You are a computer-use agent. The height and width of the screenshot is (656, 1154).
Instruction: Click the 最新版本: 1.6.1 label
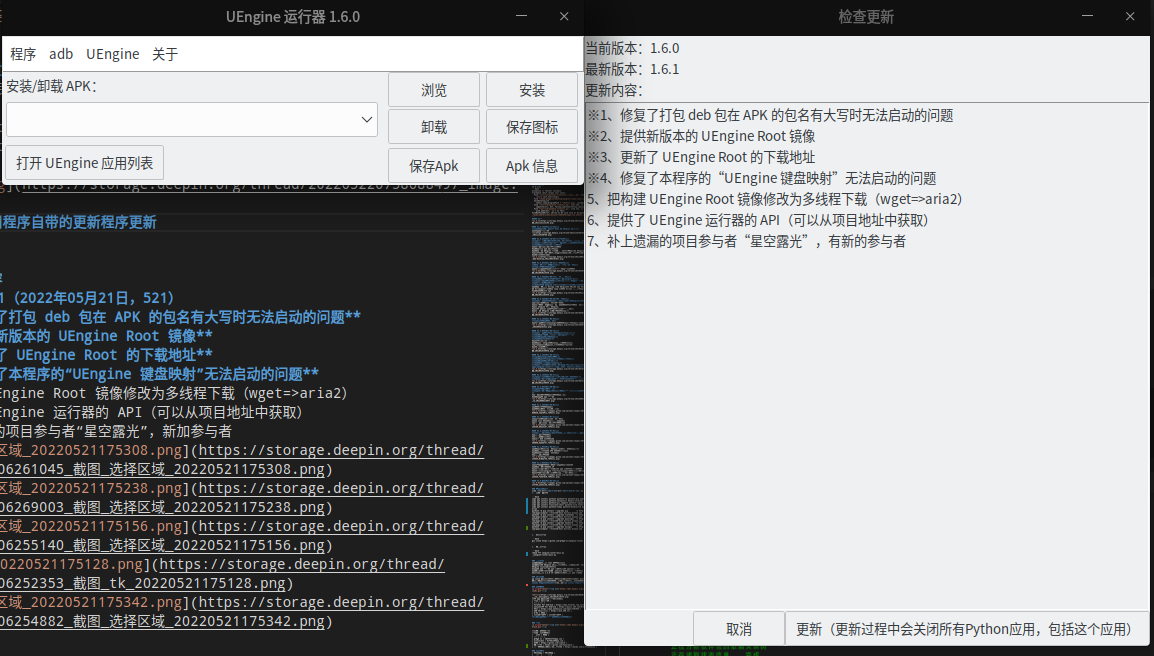[632, 69]
